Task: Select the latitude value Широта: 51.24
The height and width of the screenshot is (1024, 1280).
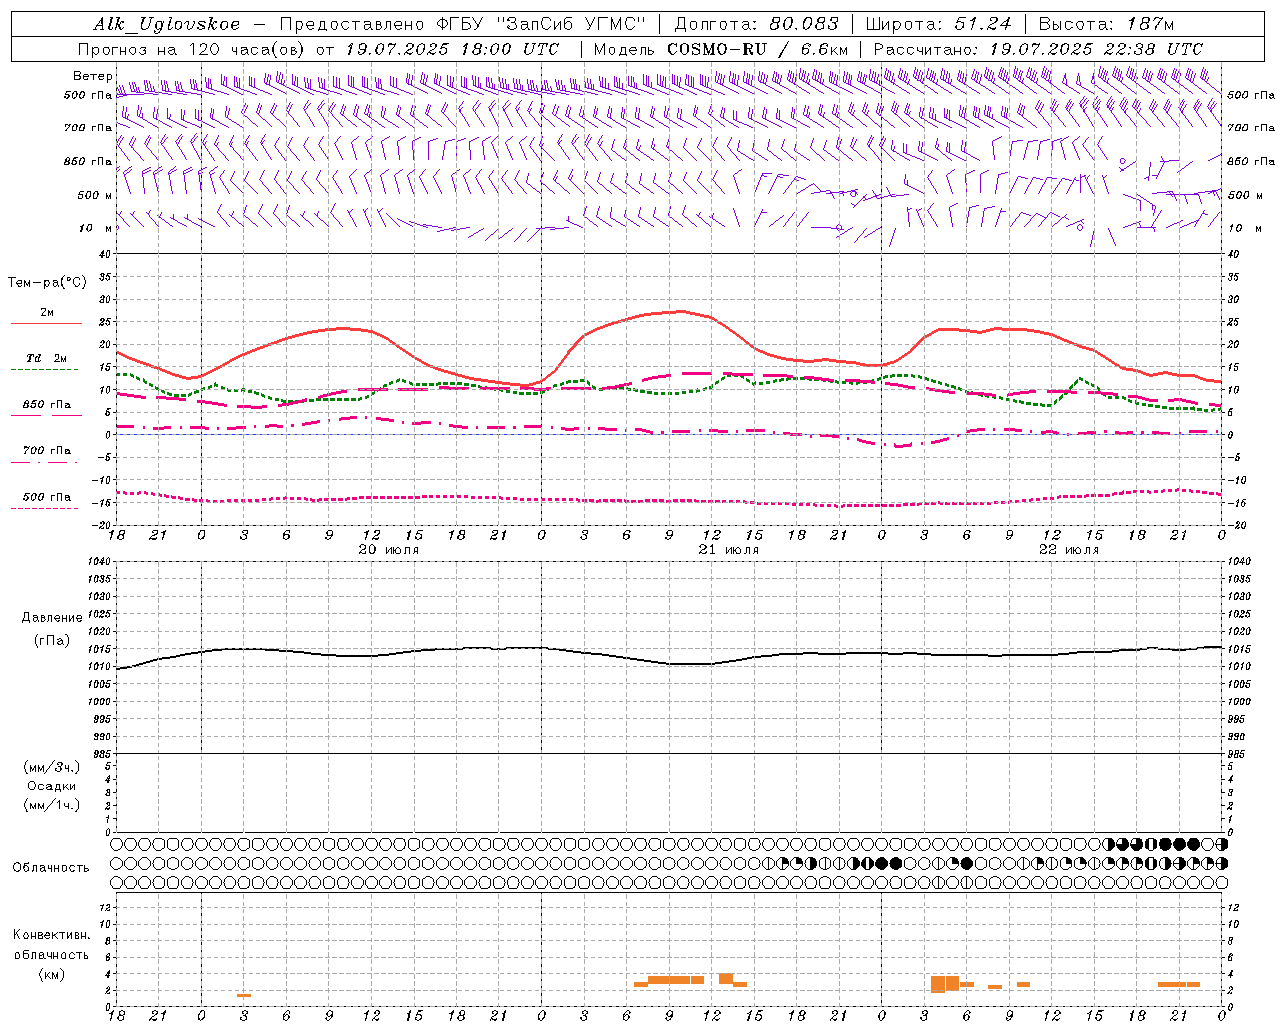Action: pos(939,24)
